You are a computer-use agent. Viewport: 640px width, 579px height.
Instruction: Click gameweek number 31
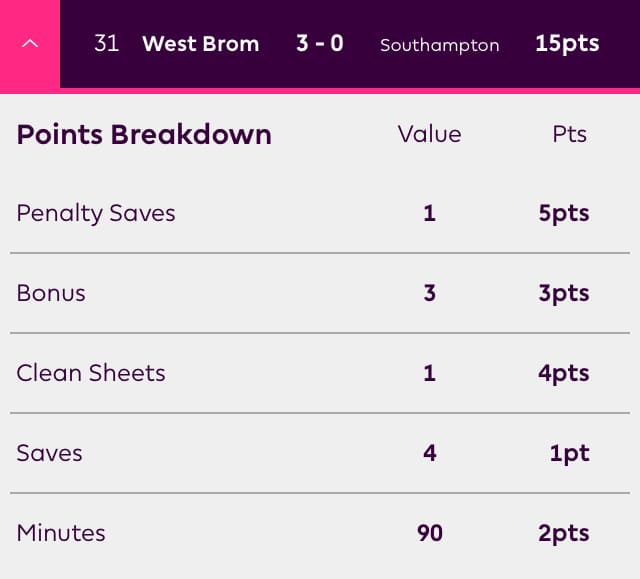106,44
